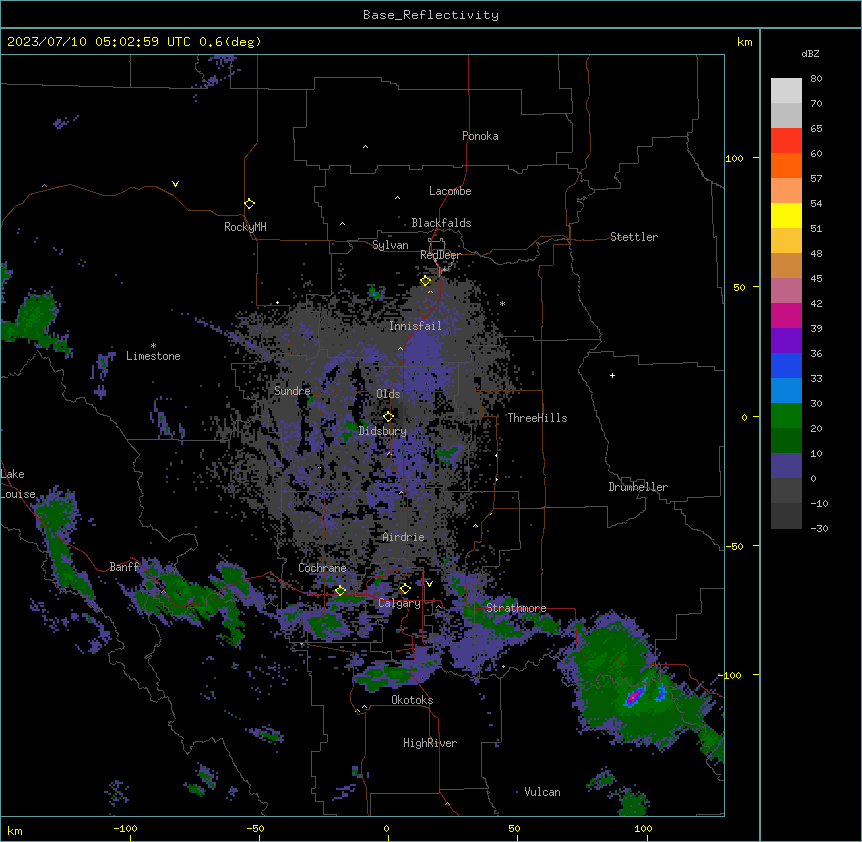Image resolution: width=862 pixels, height=842 pixels.
Task: Click the yellow diamond marker below RedDeer
Action: tap(426, 281)
